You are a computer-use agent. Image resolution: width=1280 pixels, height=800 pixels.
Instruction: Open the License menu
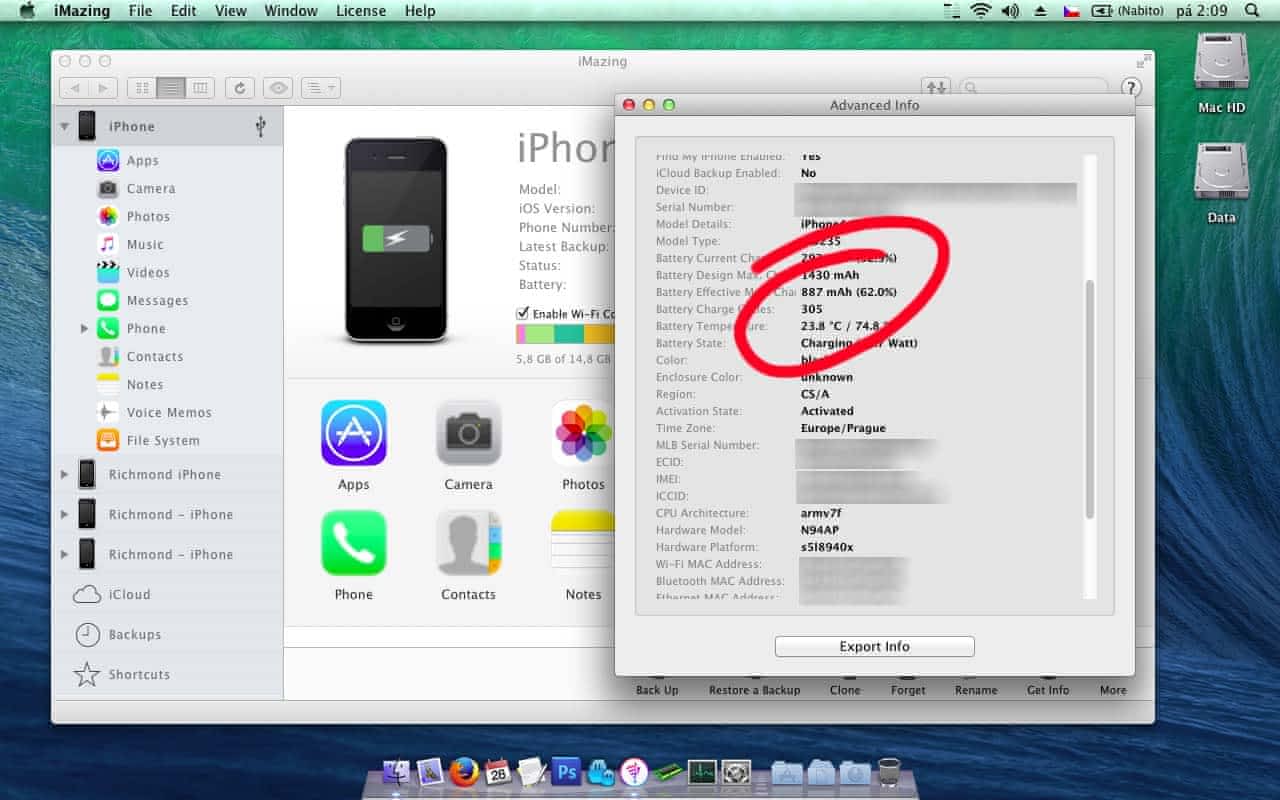tap(361, 11)
